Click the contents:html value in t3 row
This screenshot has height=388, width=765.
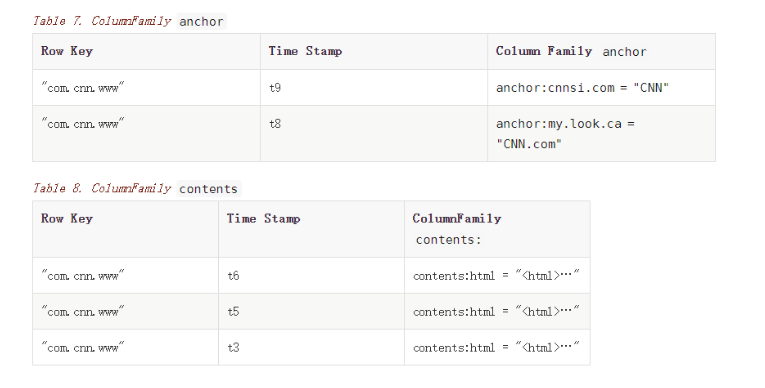[x=496, y=347]
